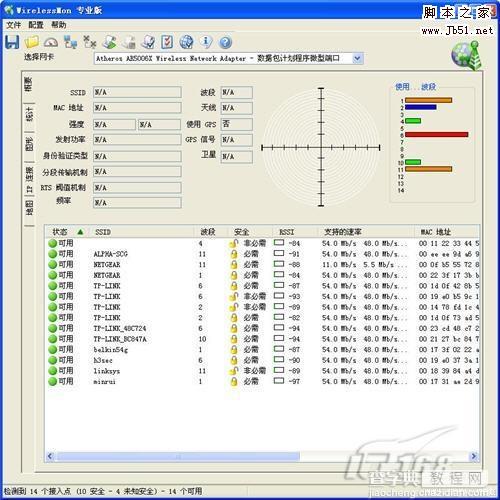The height and width of the screenshot is (500, 500).
Task: Click the signal bar icon for RSSI -93
Action: [279, 296]
